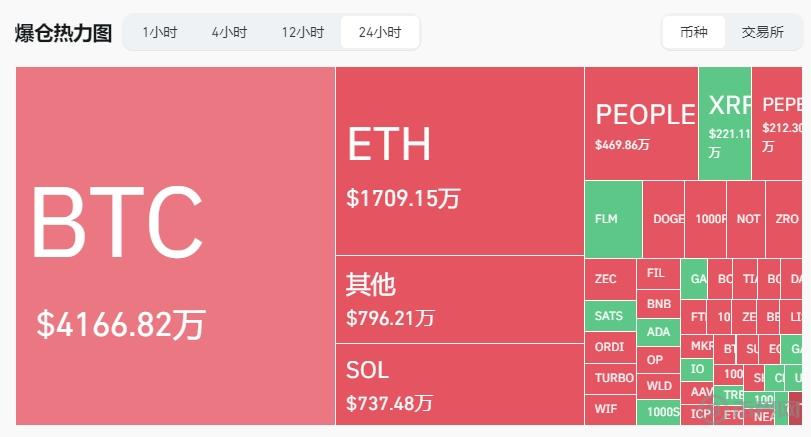Choose the 12小时 time range
811x437 pixels.
click(x=302, y=32)
